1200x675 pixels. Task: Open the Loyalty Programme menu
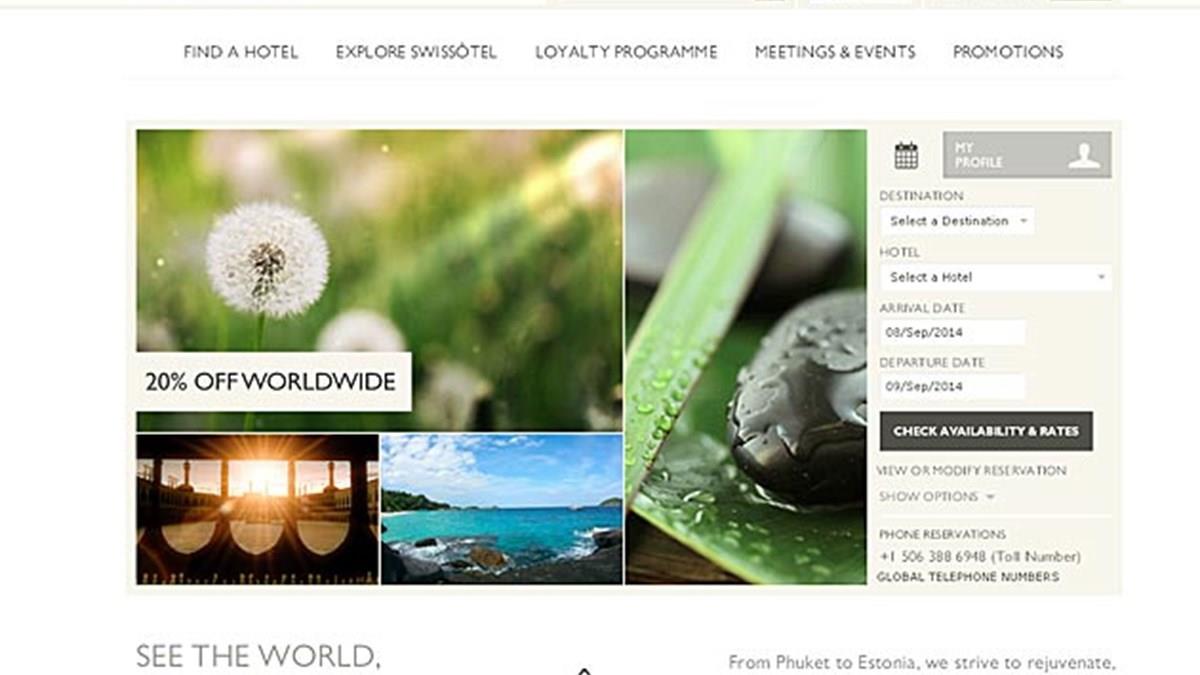click(x=626, y=52)
